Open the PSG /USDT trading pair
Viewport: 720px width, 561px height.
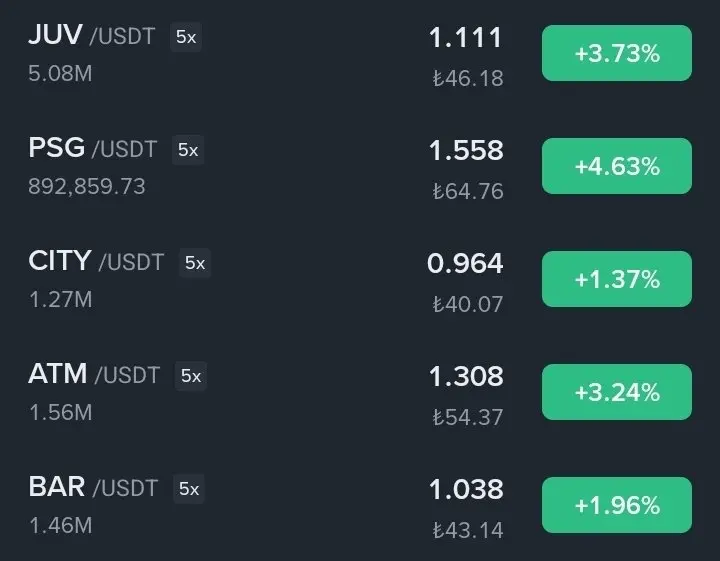pyautogui.click(x=93, y=148)
